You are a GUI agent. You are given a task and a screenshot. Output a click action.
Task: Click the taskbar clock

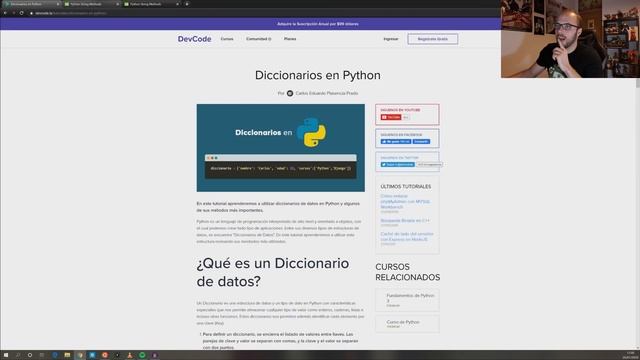click(630, 355)
